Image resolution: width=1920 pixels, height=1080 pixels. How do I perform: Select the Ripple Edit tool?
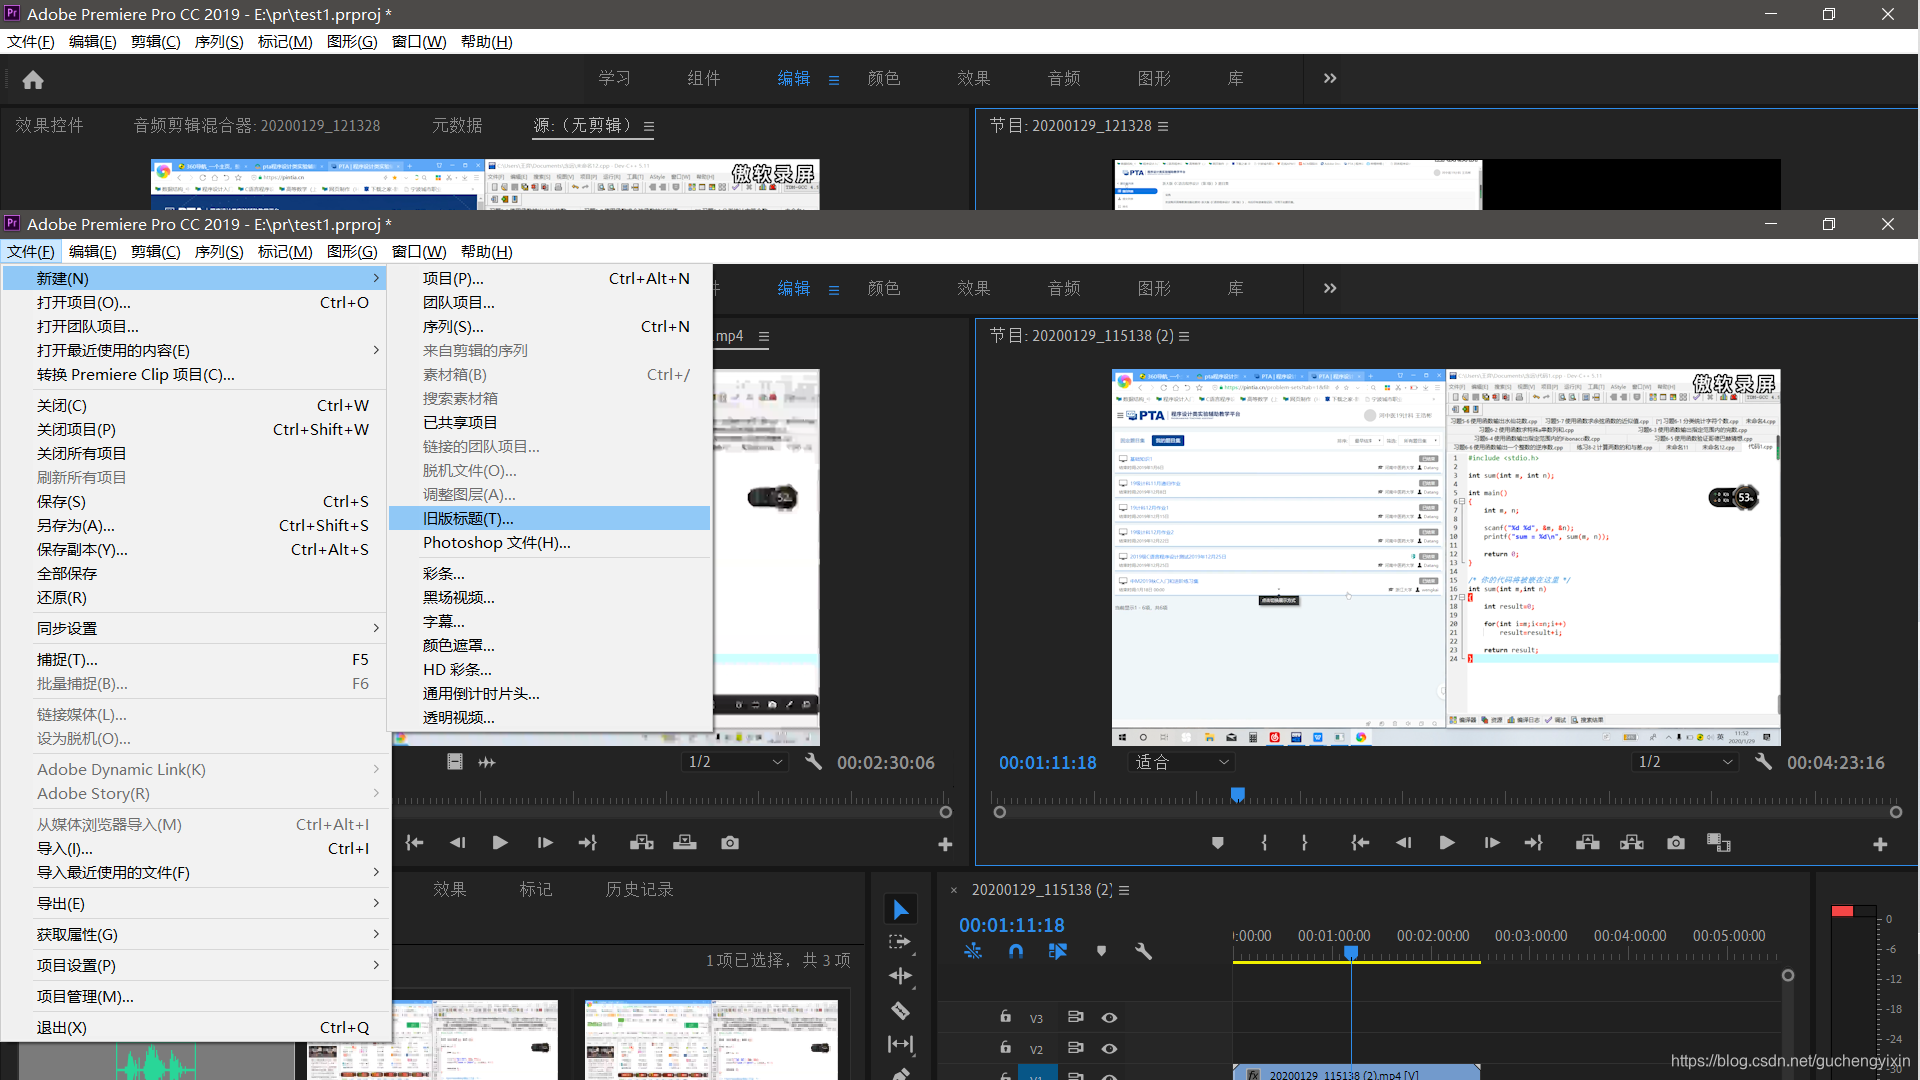[900, 976]
